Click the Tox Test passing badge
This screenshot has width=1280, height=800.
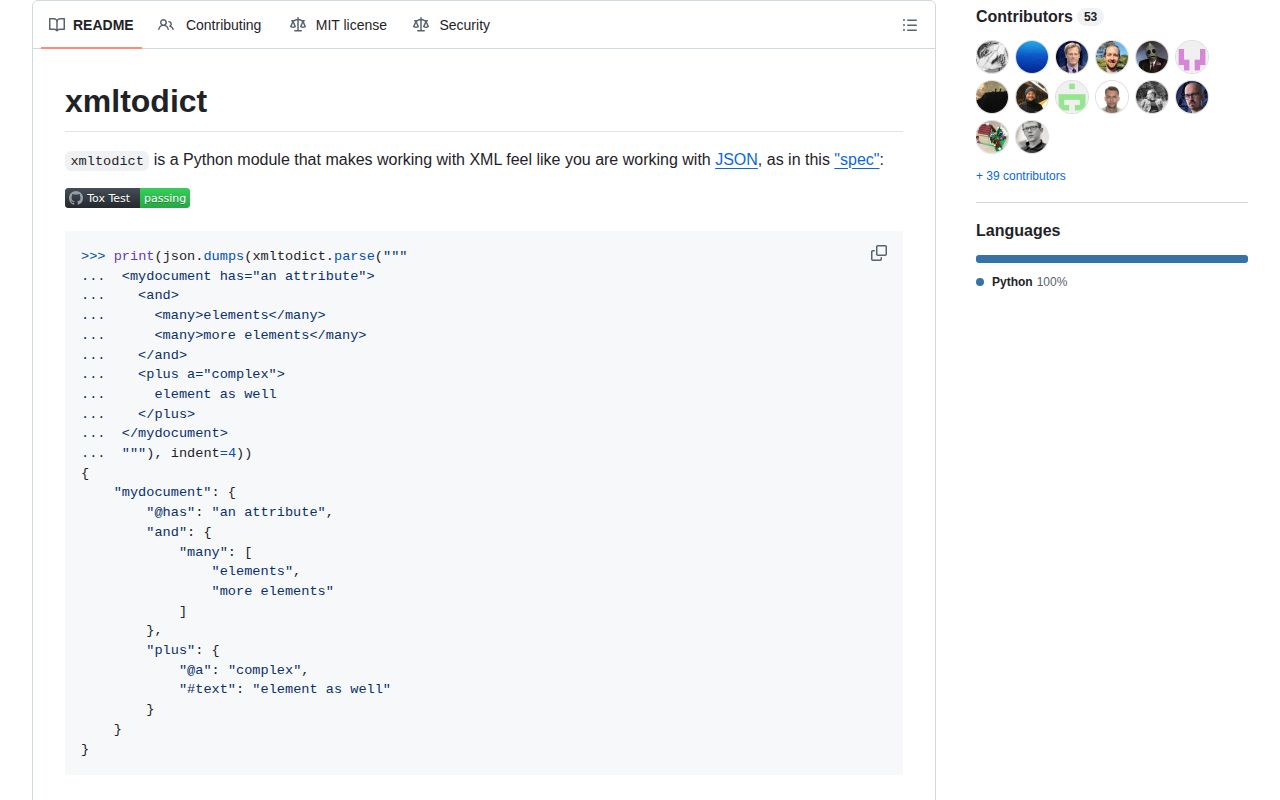click(x=128, y=198)
